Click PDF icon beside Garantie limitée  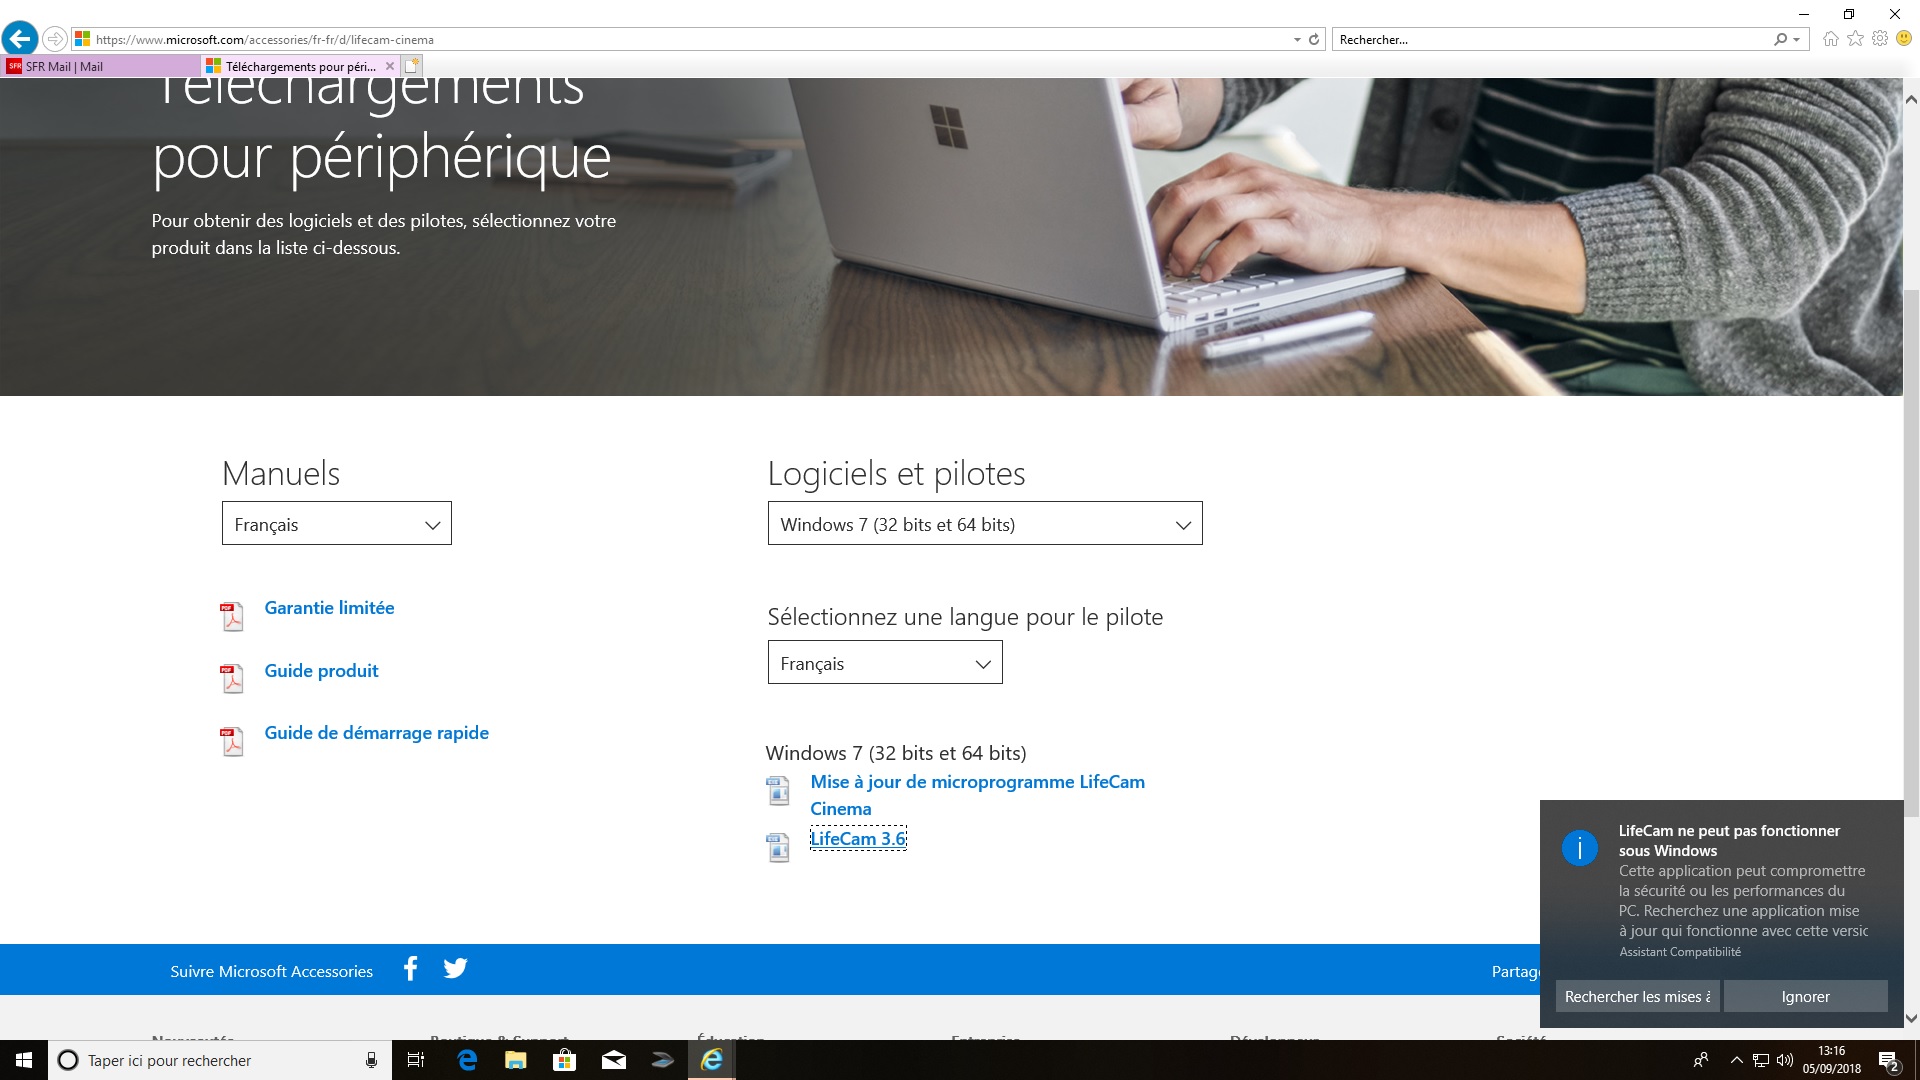point(232,617)
